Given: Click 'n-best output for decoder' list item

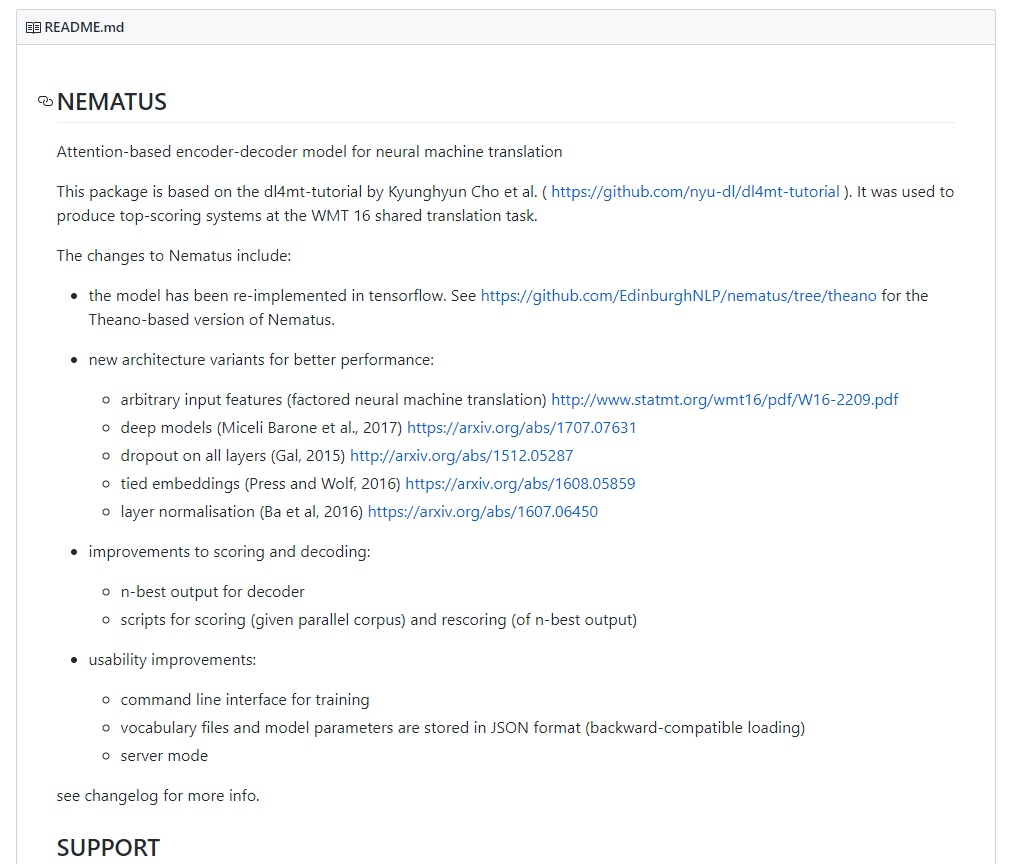Looking at the screenshot, I should point(212,592).
